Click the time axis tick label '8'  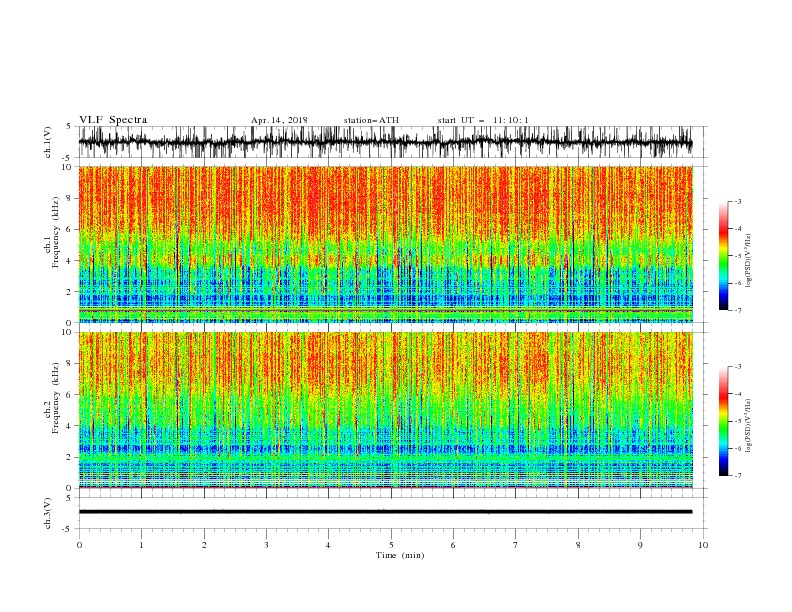(x=578, y=545)
